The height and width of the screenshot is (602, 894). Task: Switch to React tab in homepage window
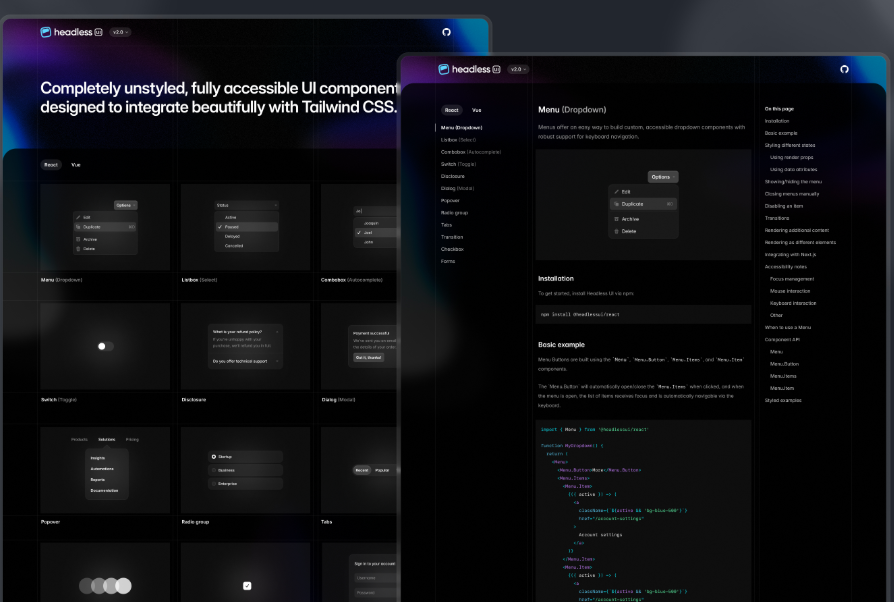(x=51, y=165)
